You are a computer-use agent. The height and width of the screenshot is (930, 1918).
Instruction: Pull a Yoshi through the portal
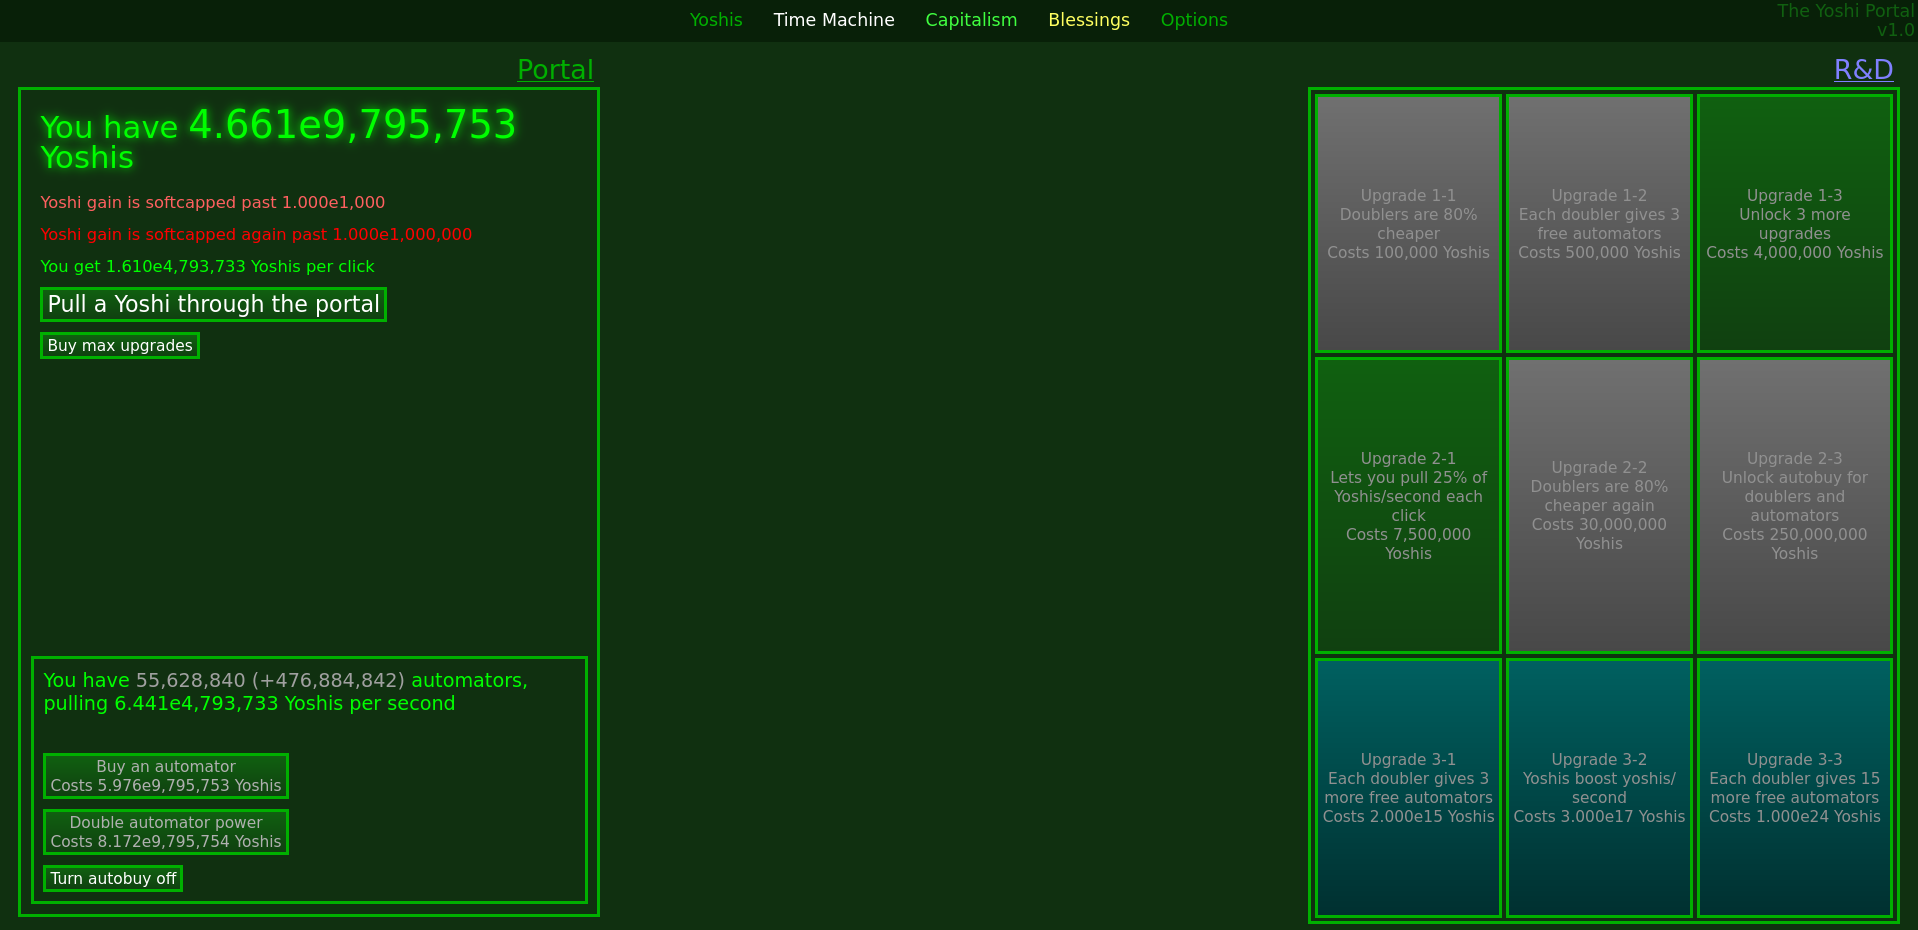click(x=213, y=304)
